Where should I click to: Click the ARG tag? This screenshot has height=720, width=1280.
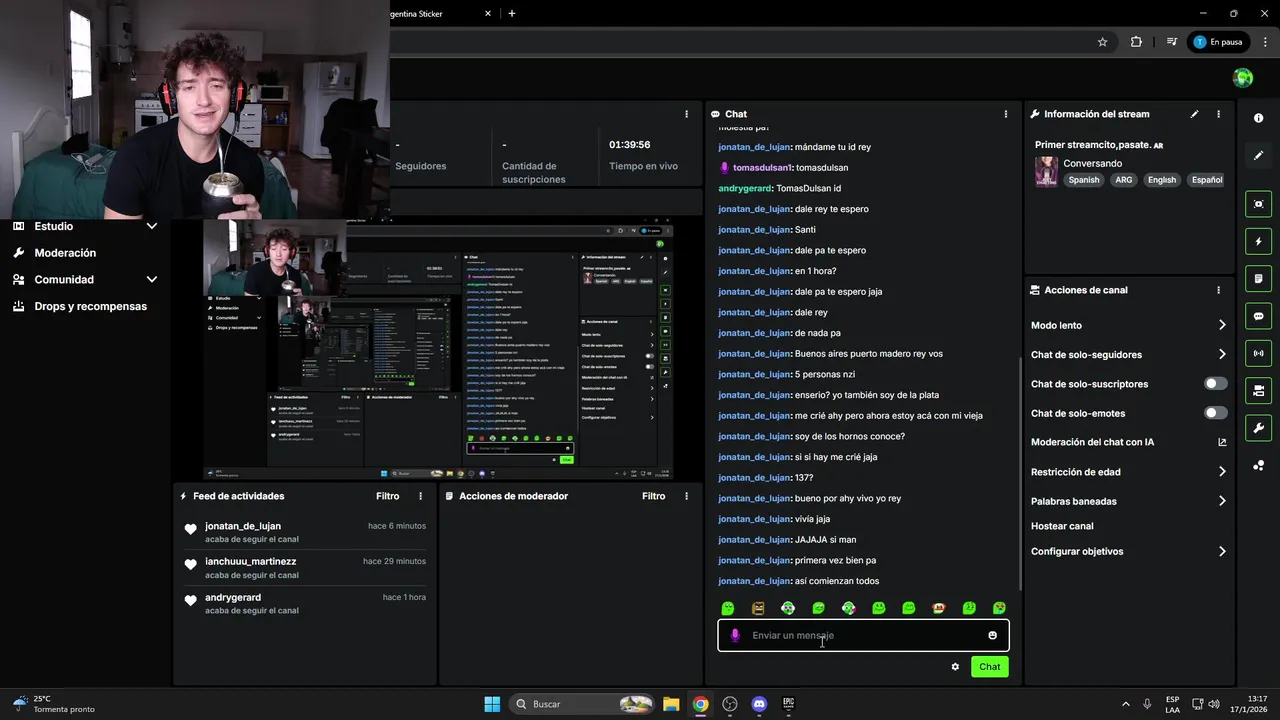[1124, 180]
